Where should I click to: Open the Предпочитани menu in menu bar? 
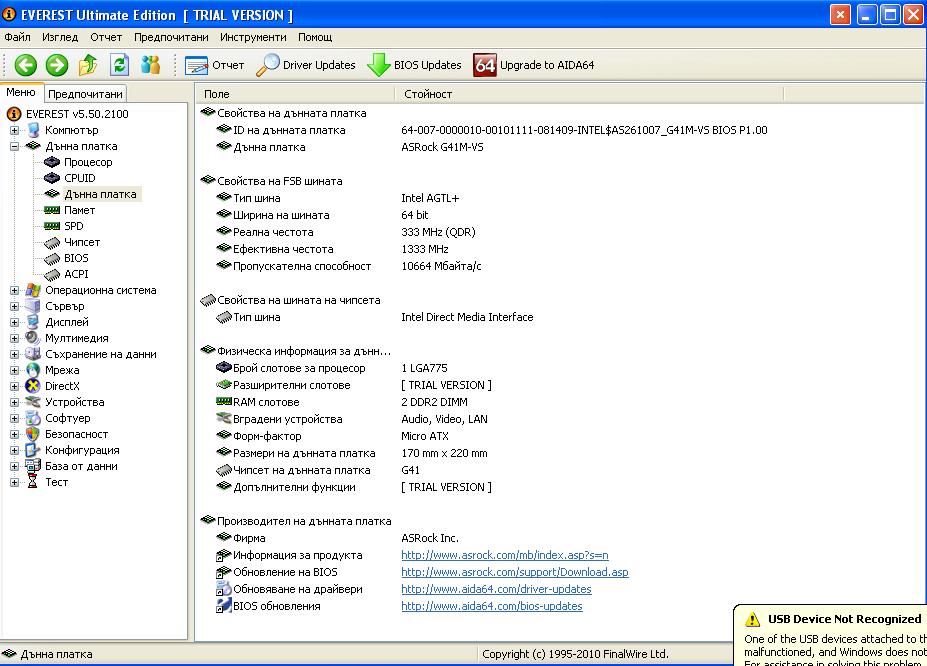[x=171, y=37]
